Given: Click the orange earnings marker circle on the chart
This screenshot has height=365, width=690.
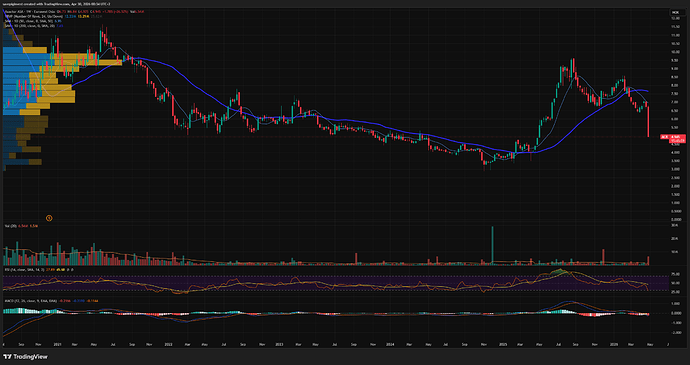Looking at the screenshot, I should pyautogui.click(x=50, y=218).
